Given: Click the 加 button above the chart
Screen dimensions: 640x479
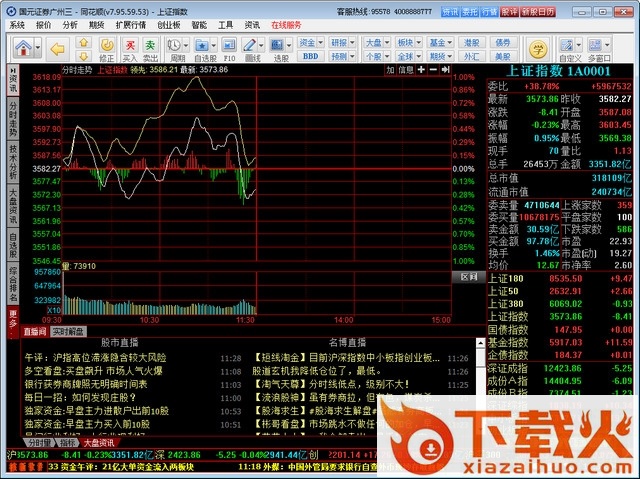Looking at the screenshot, I should pyautogui.click(x=390, y=70).
